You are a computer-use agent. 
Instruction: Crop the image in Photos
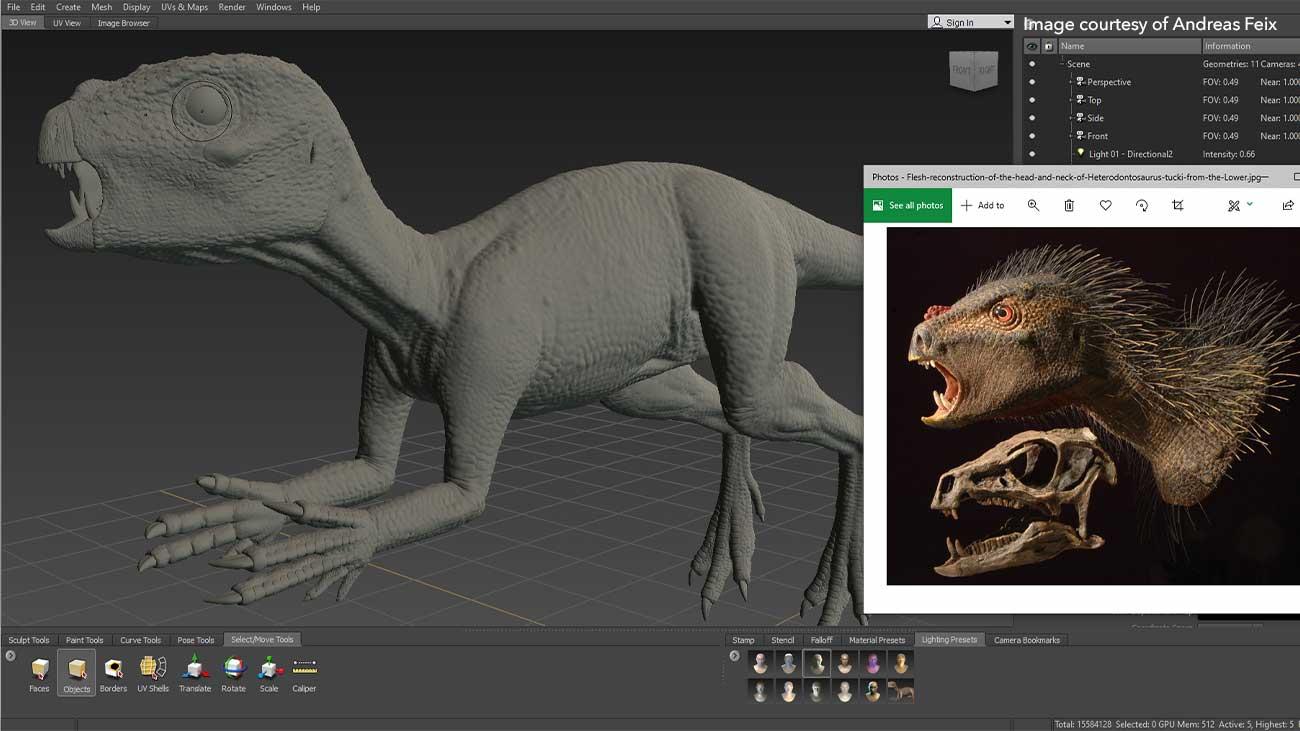(1177, 205)
